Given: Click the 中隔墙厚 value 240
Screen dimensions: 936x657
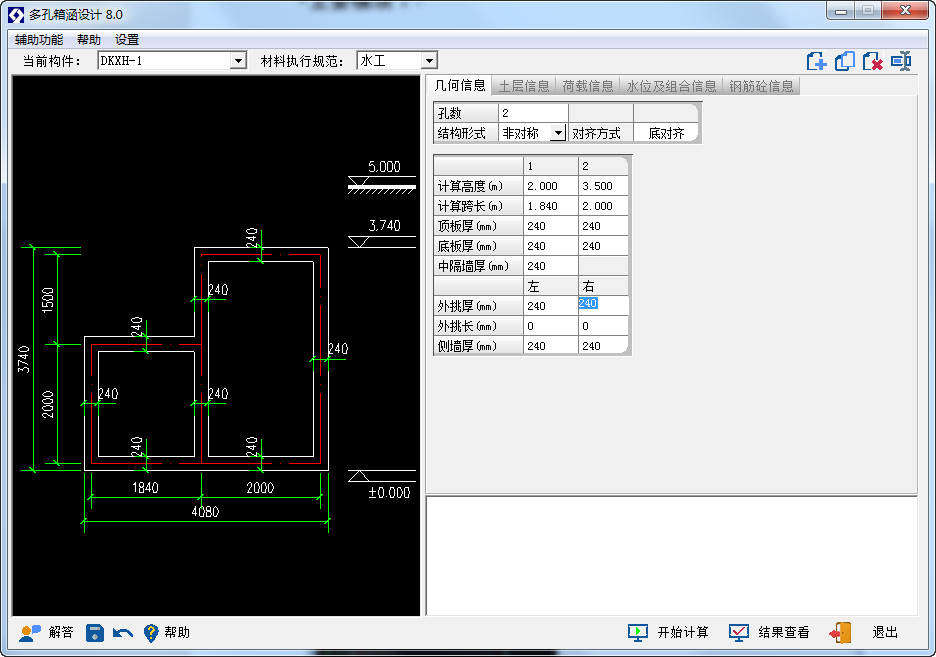Looking at the screenshot, I should (x=550, y=266).
